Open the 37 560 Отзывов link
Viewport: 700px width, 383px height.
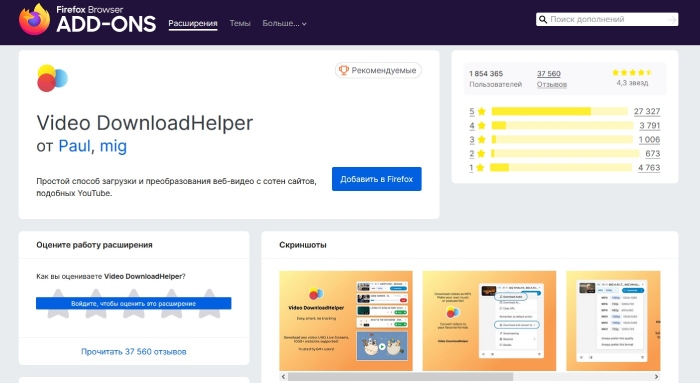(x=551, y=79)
